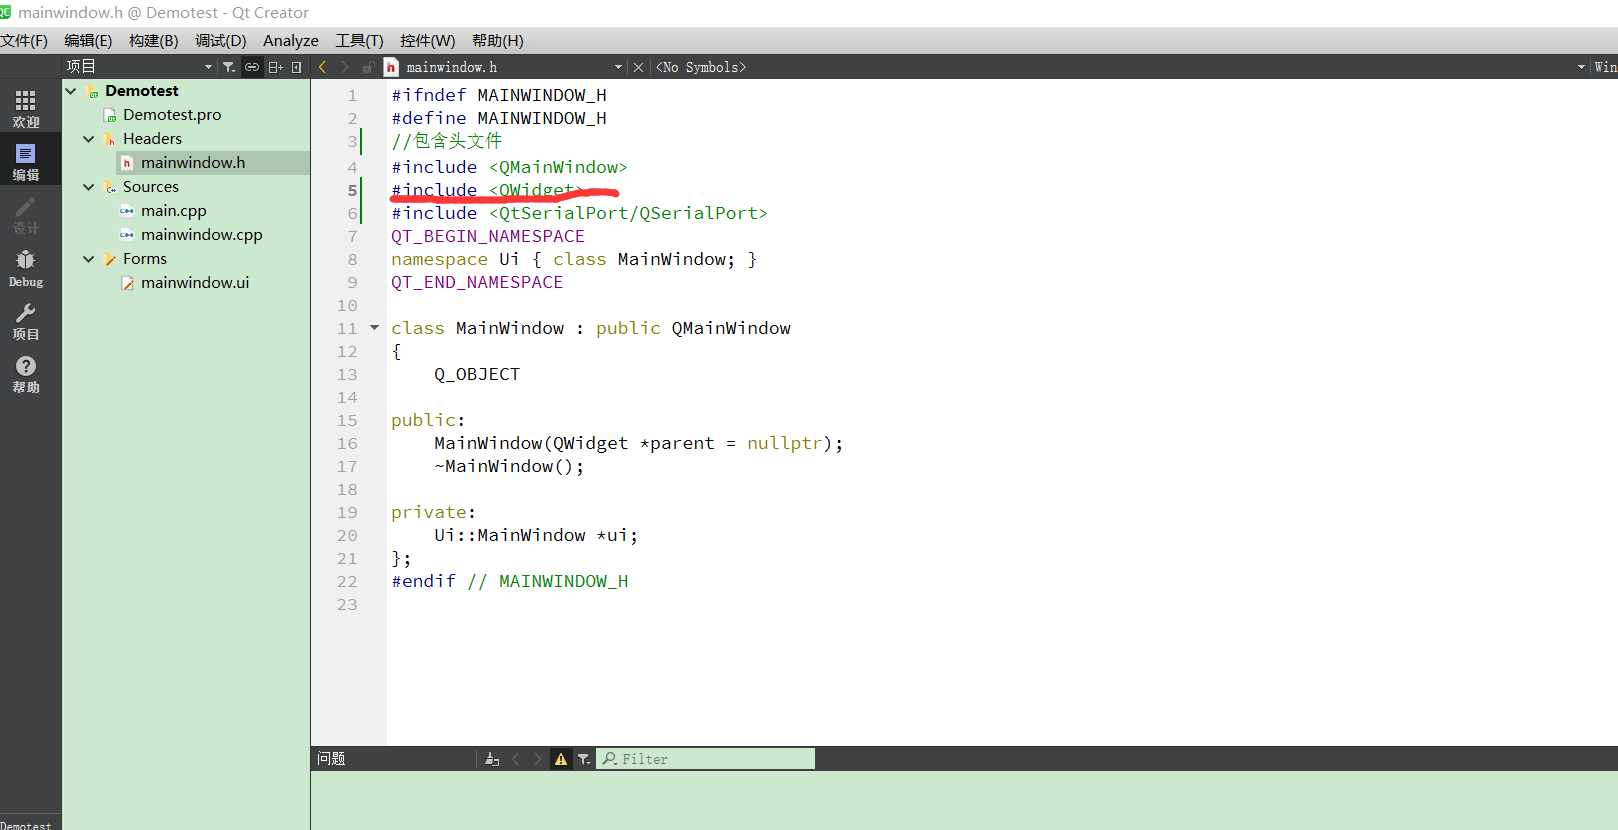Select mainwindow.ui in Forms
Screen dimensions: 1618x830
[x=195, y=283]
